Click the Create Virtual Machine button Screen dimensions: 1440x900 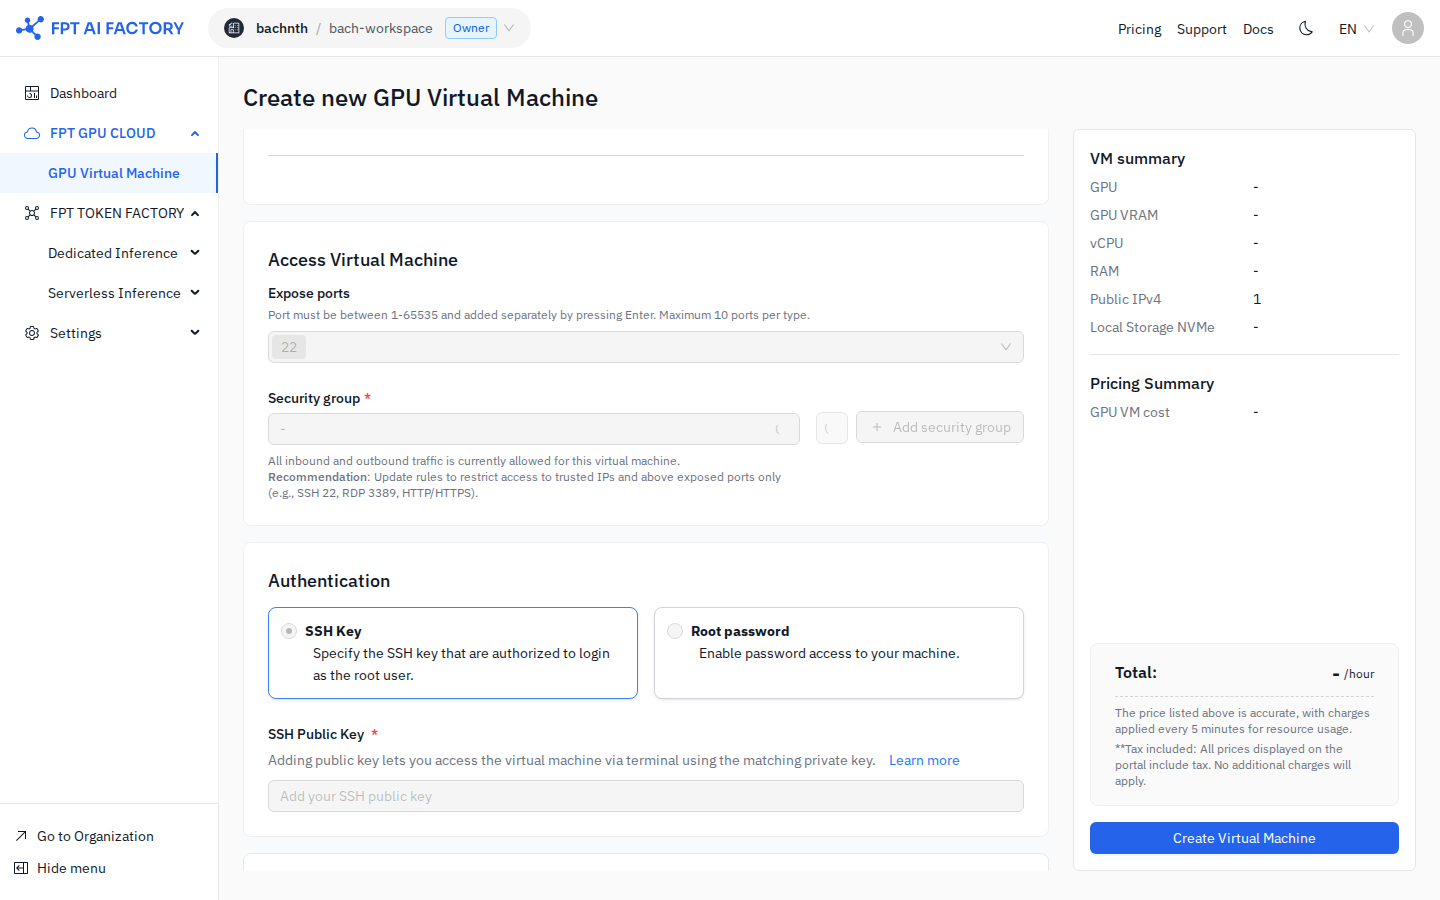coord(1244,838)
